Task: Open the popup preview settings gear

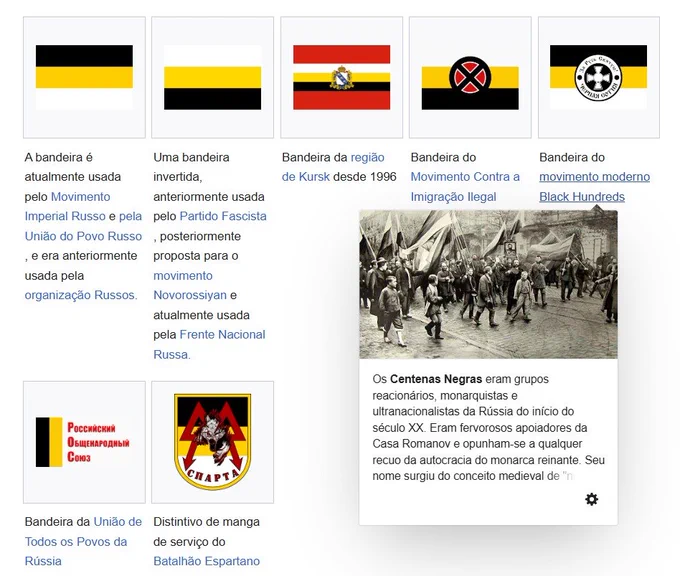Action: [x=591, y=499]
